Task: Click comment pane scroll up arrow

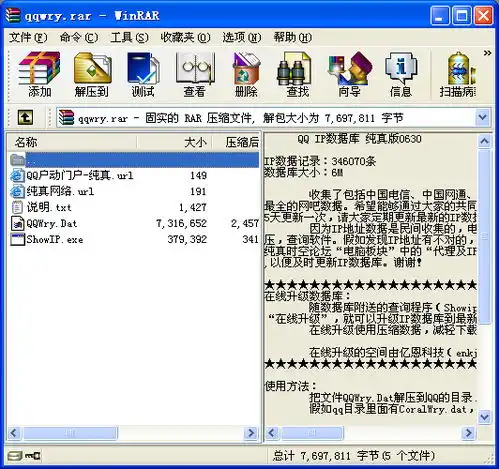Action: pos(484,141)
